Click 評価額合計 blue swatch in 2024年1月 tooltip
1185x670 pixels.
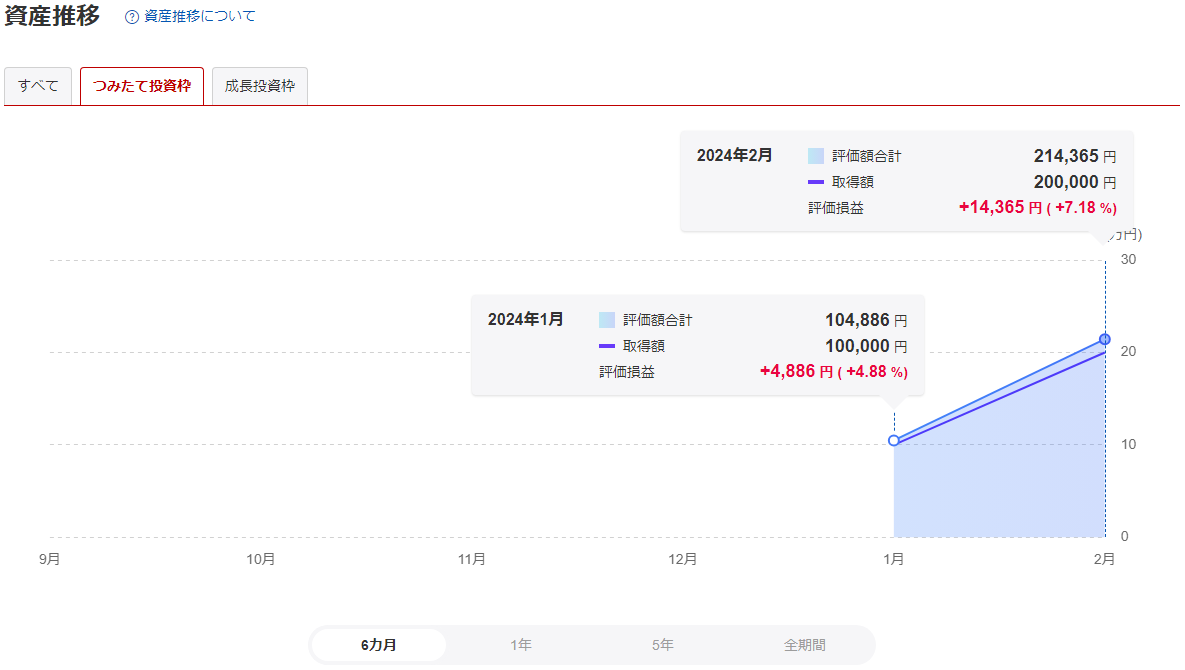point(607,320)
